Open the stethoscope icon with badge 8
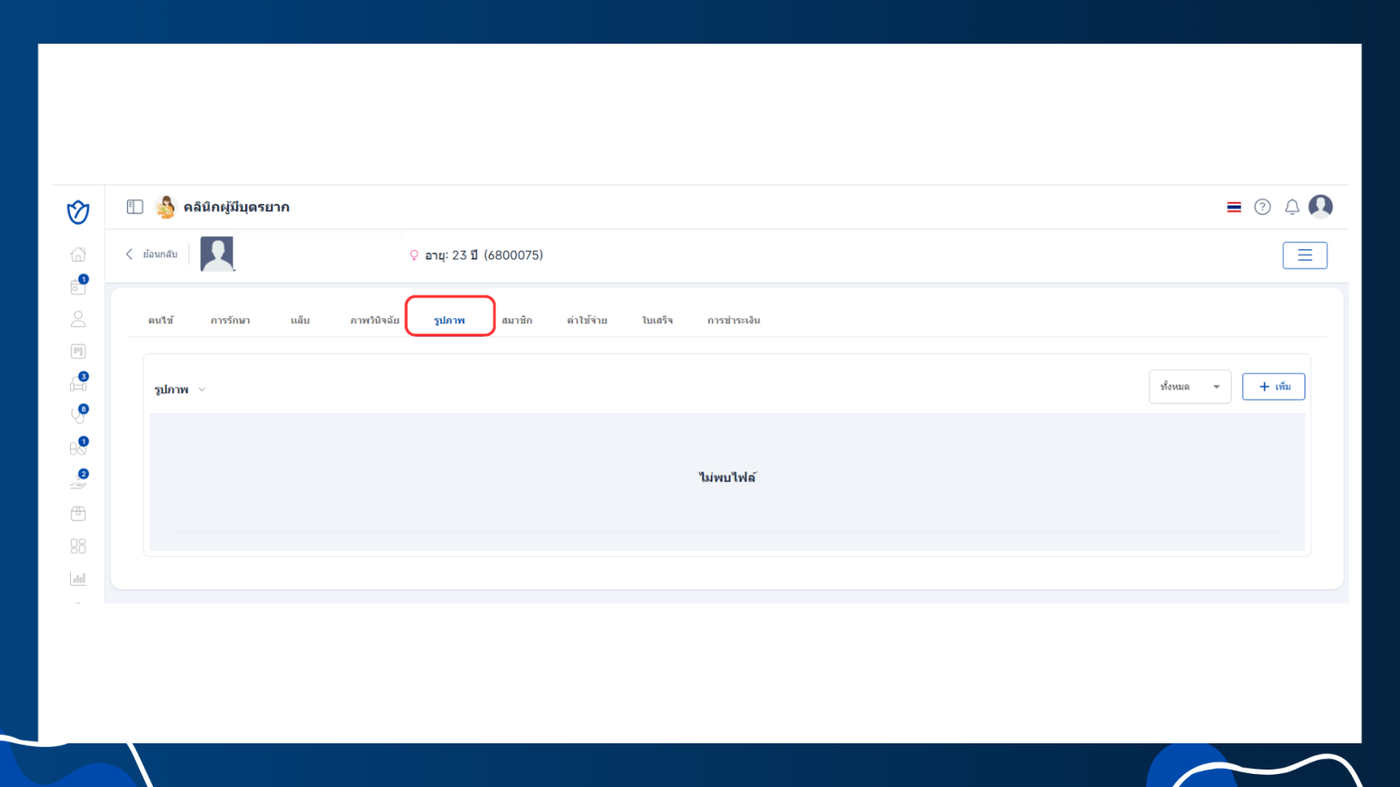This screenshot has height=787, width=1400. [78, 416]
